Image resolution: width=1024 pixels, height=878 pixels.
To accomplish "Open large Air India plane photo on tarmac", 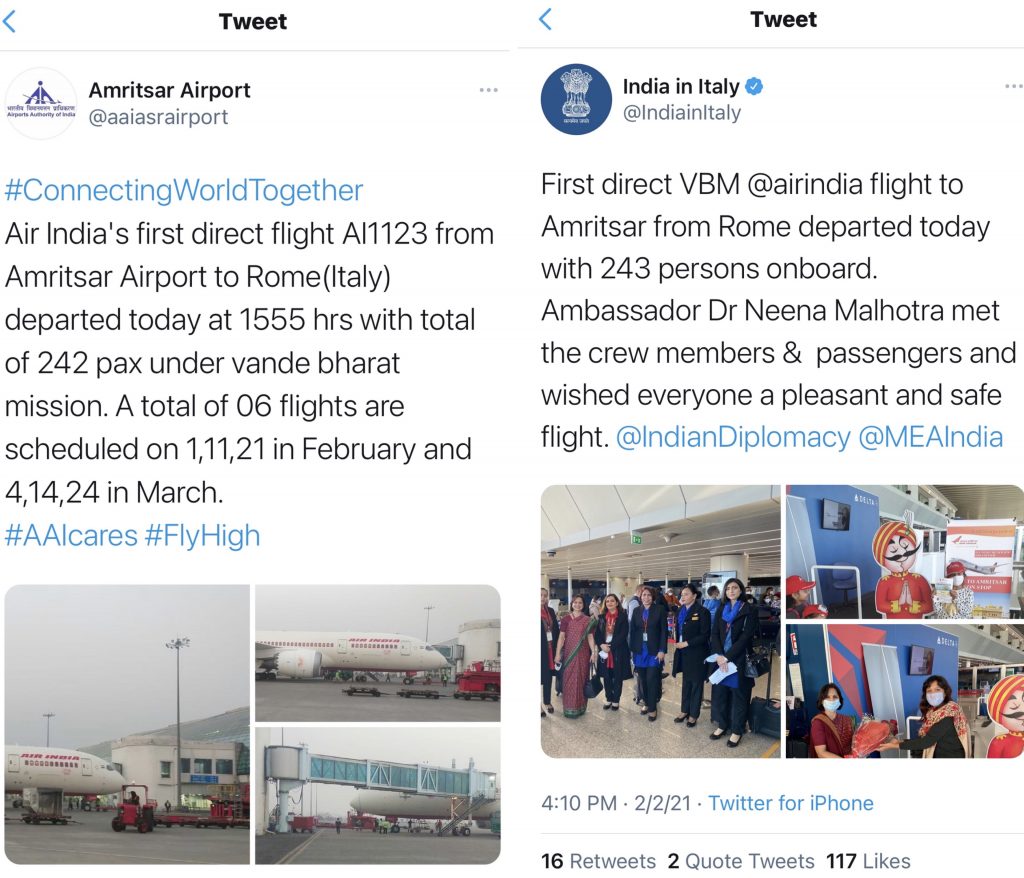I will click(x=126, y=724).
